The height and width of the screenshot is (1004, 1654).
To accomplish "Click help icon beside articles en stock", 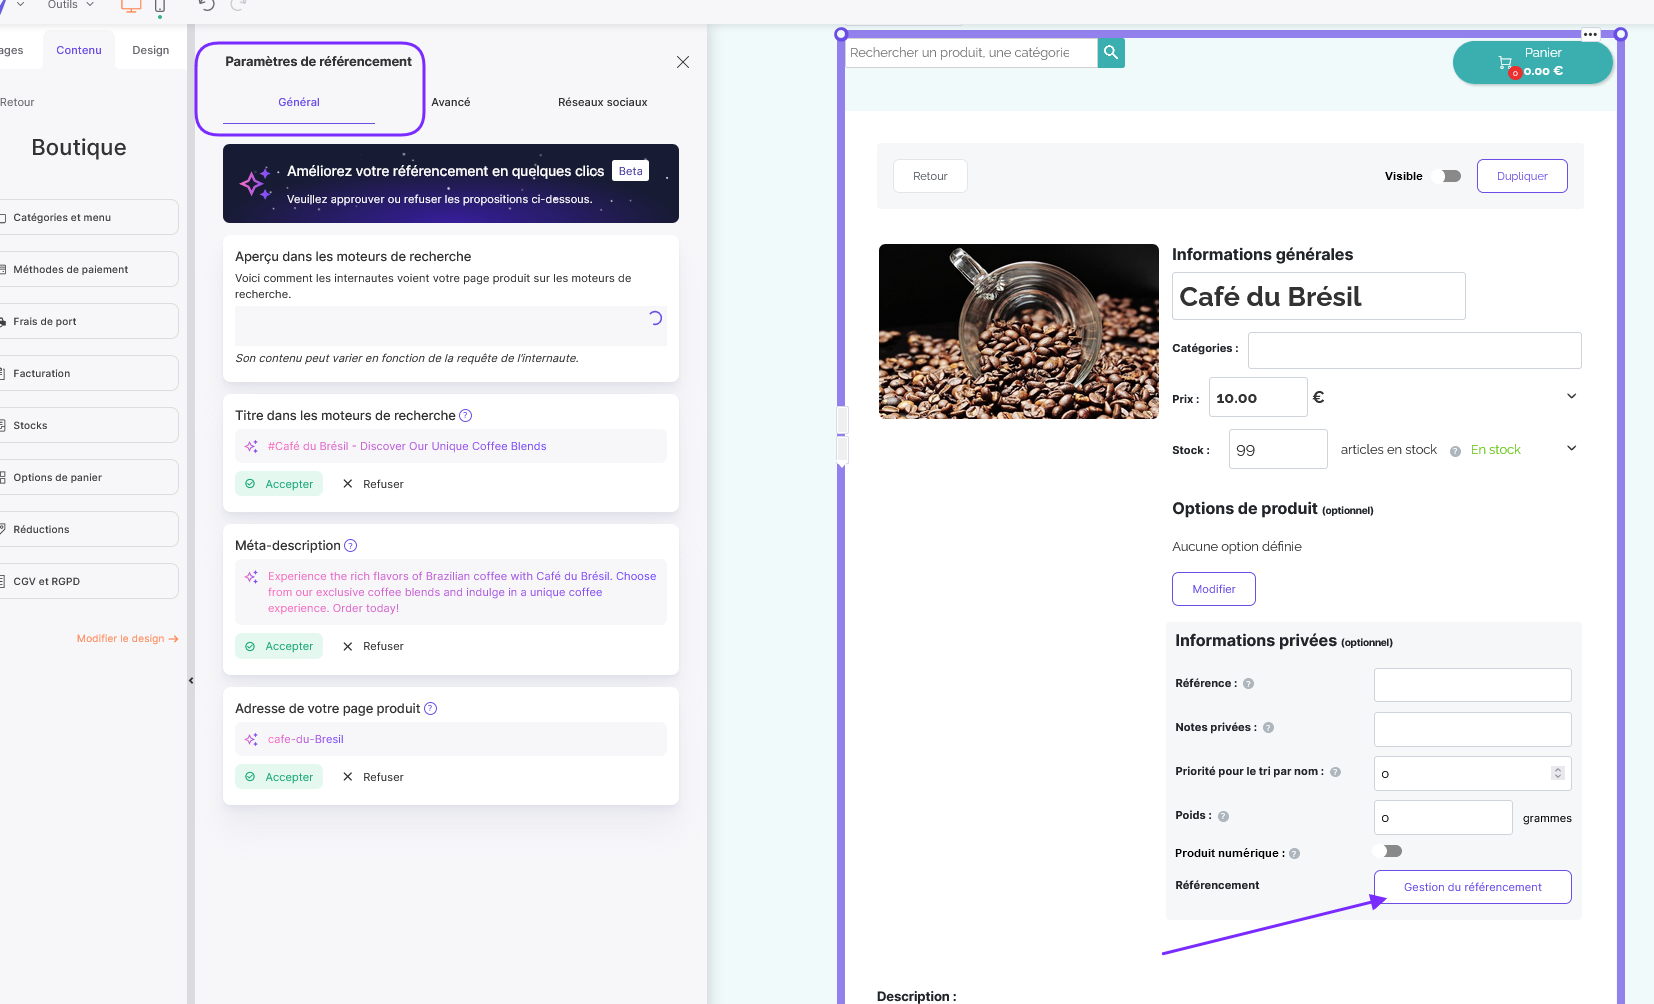I will click(1455, 451).
